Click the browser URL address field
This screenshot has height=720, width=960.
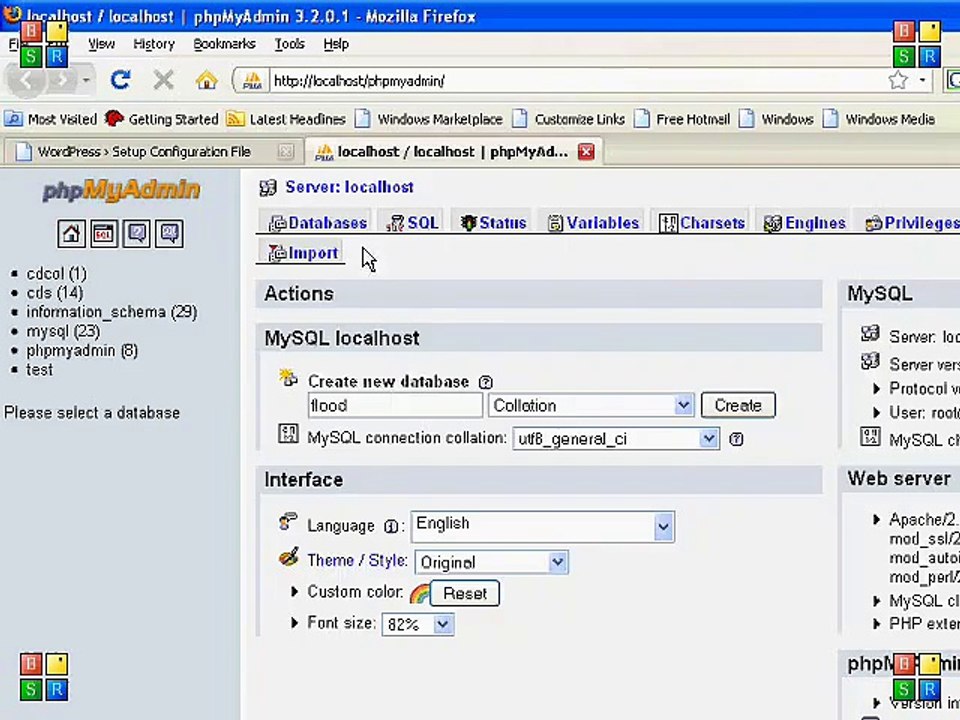point(576,80)
